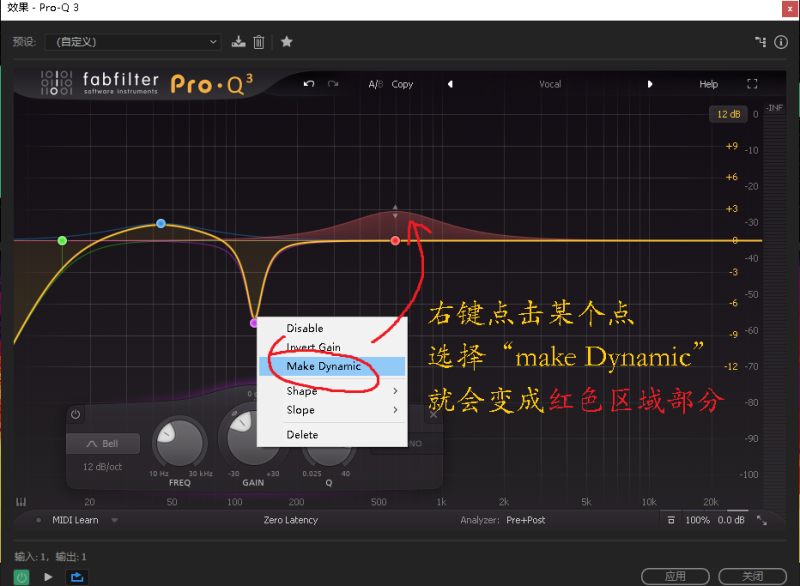Toggle the band enable power button
Image resolution: width=800 pixels, height=586 pixels.
click(76, 414)
